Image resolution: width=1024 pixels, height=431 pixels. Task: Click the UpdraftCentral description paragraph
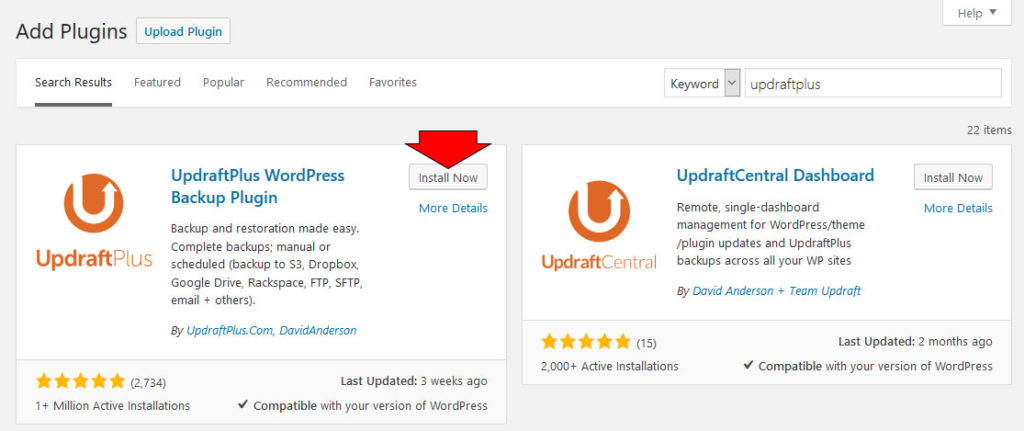pyautogui.click(x=771, y=234)
